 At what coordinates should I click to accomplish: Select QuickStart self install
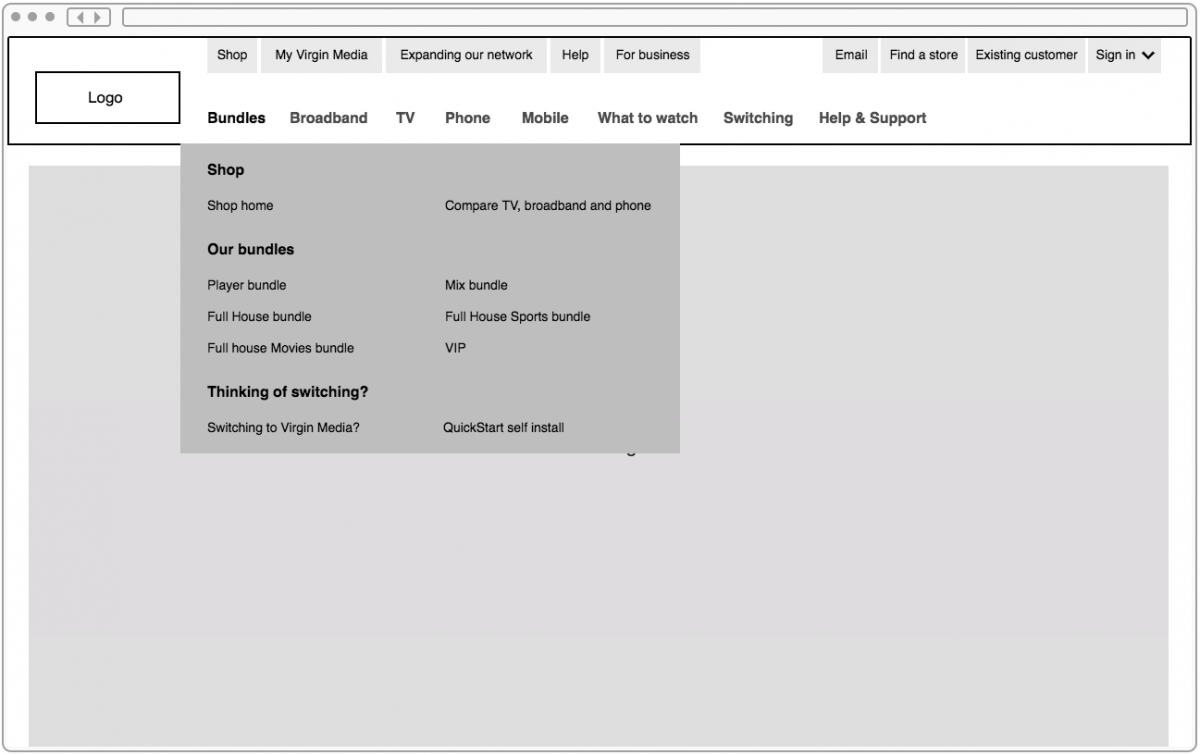tap(504, 427)
